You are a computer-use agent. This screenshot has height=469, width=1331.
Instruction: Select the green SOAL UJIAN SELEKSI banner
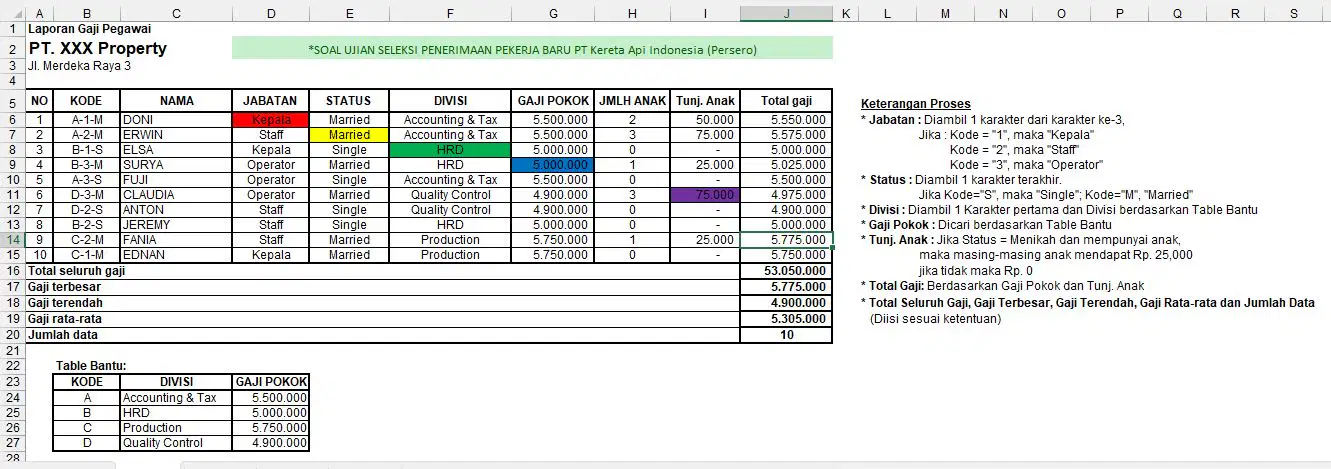coord(532,49)
